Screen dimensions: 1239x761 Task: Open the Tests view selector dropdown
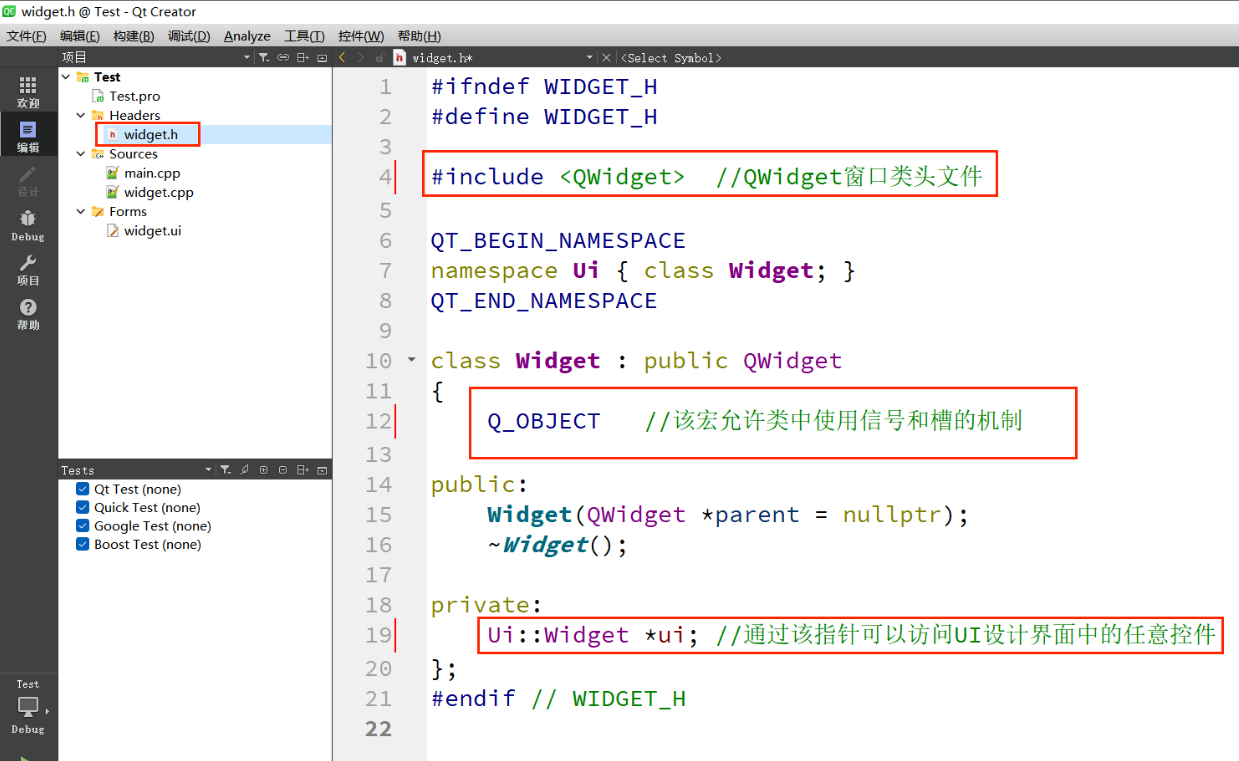tap(209, 470)
